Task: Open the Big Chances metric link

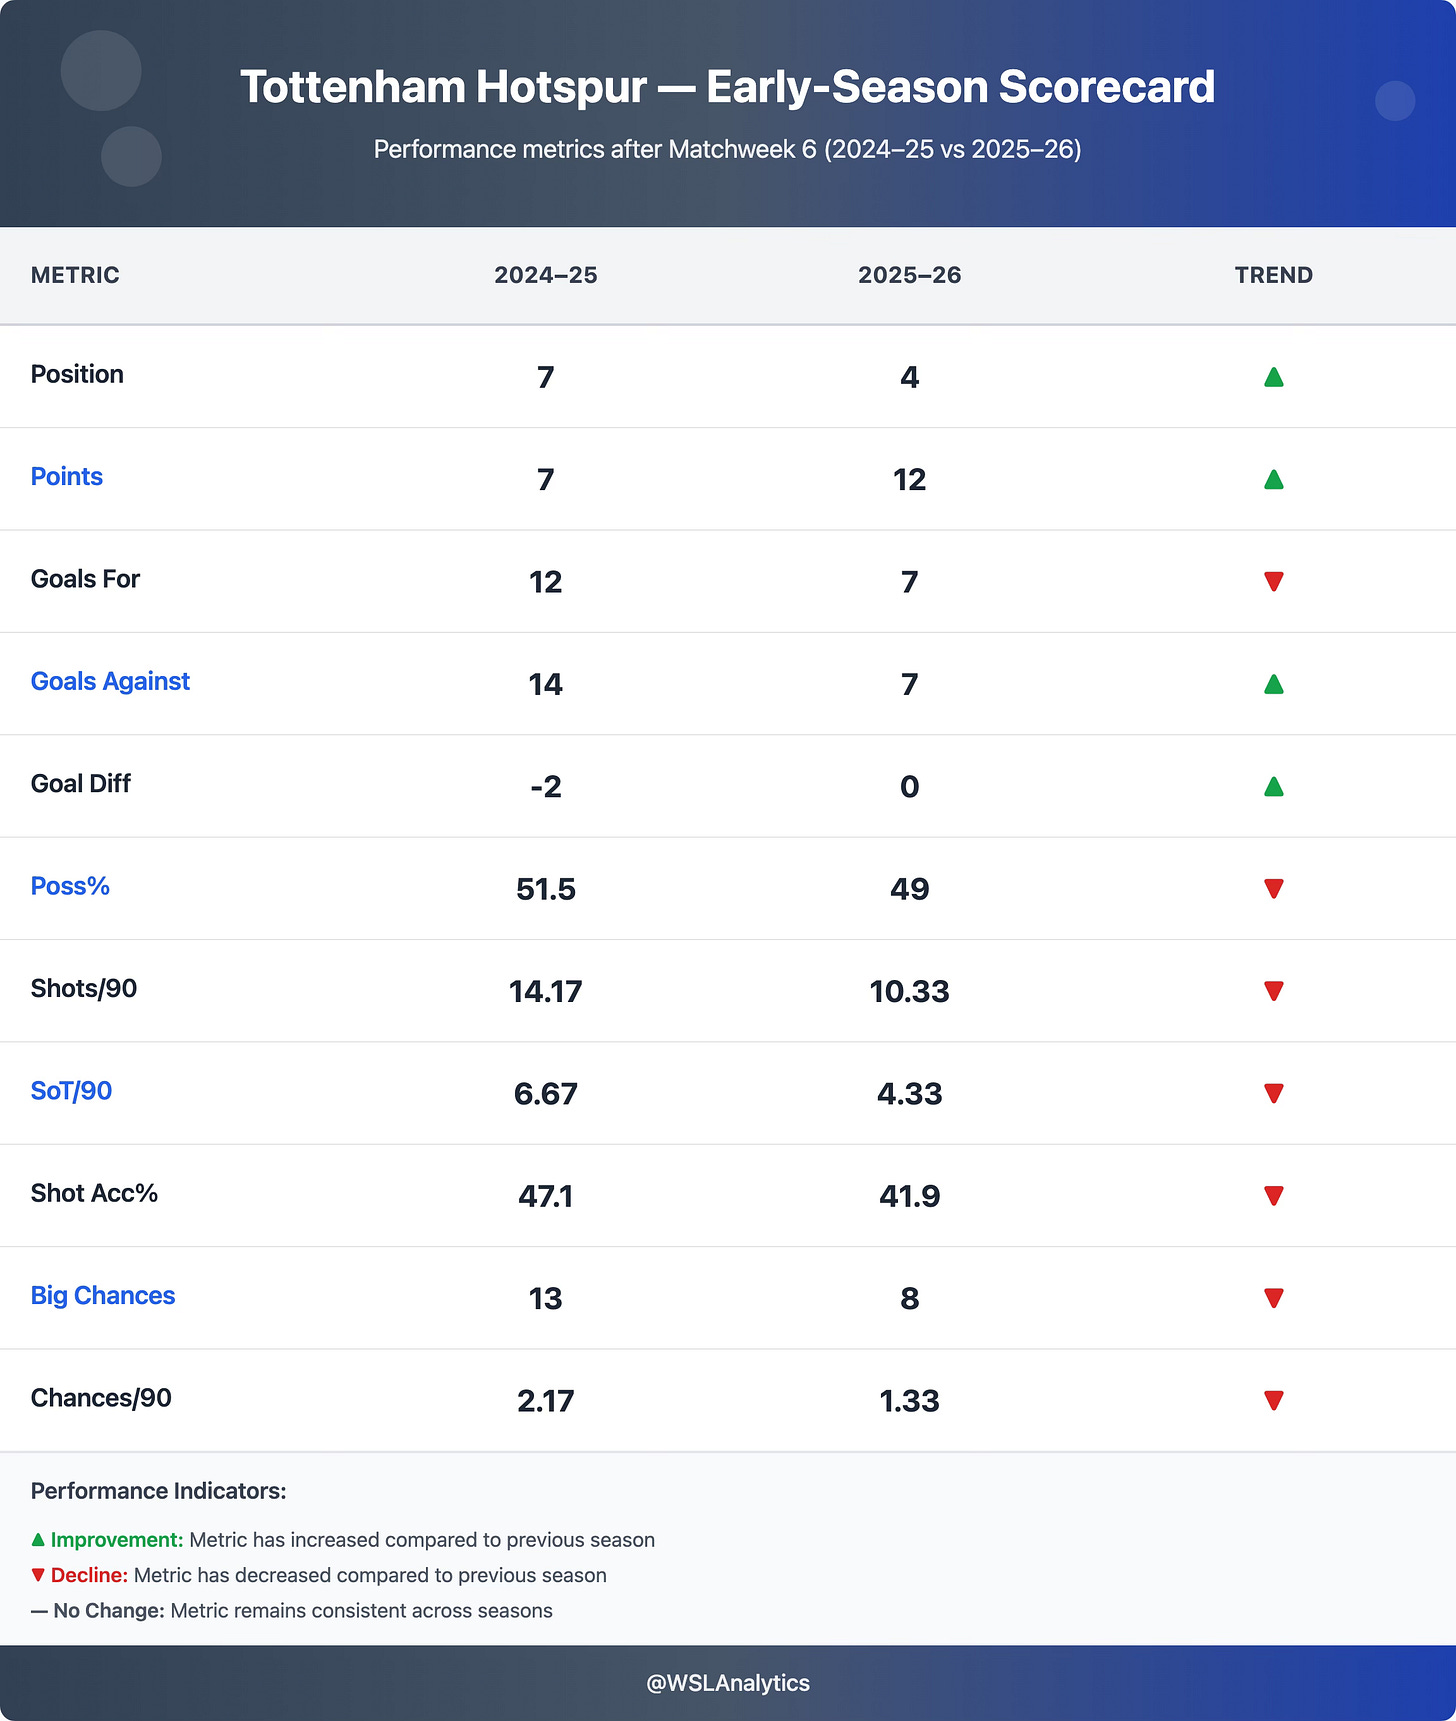Action: coord(103,1295)
